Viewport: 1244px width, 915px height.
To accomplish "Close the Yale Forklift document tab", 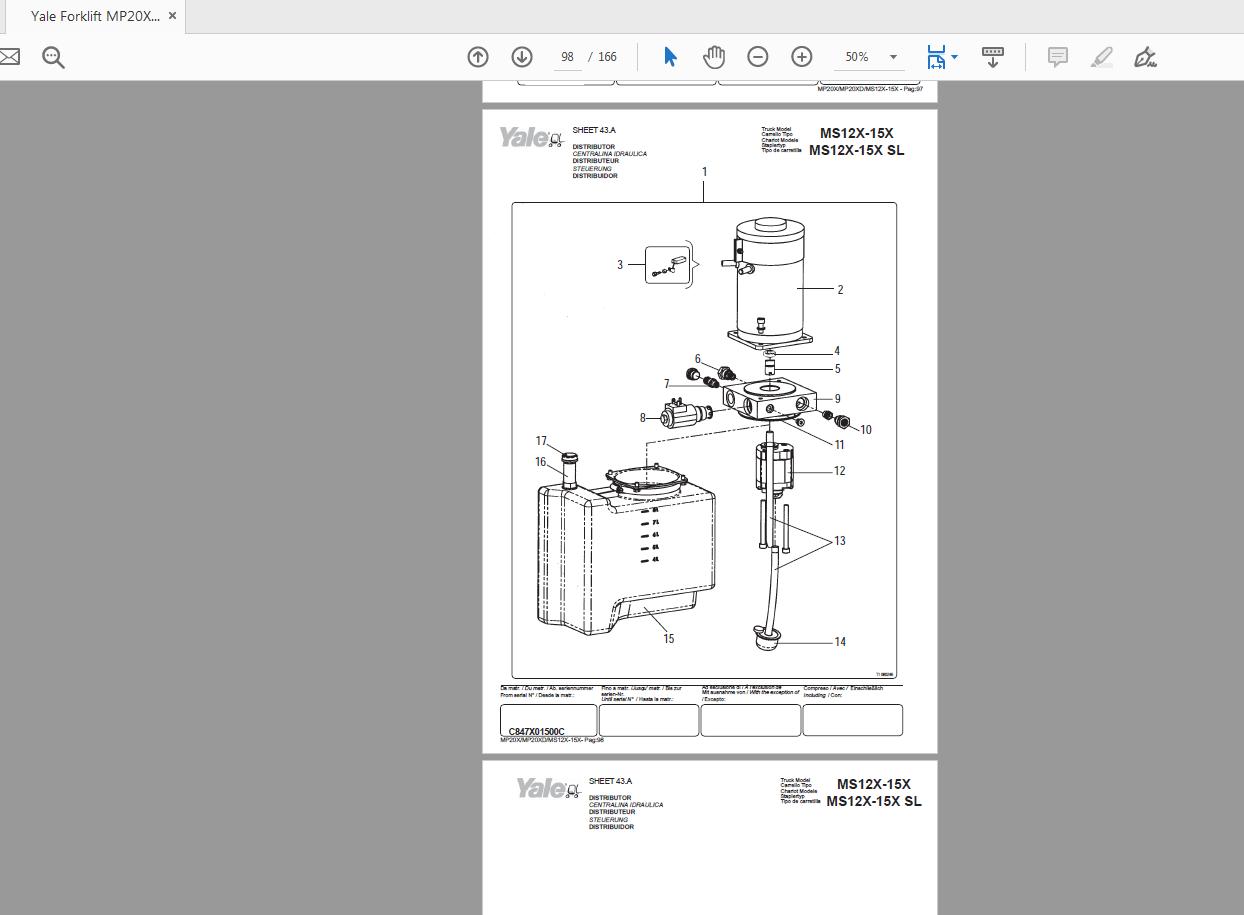I will (171, 16).
